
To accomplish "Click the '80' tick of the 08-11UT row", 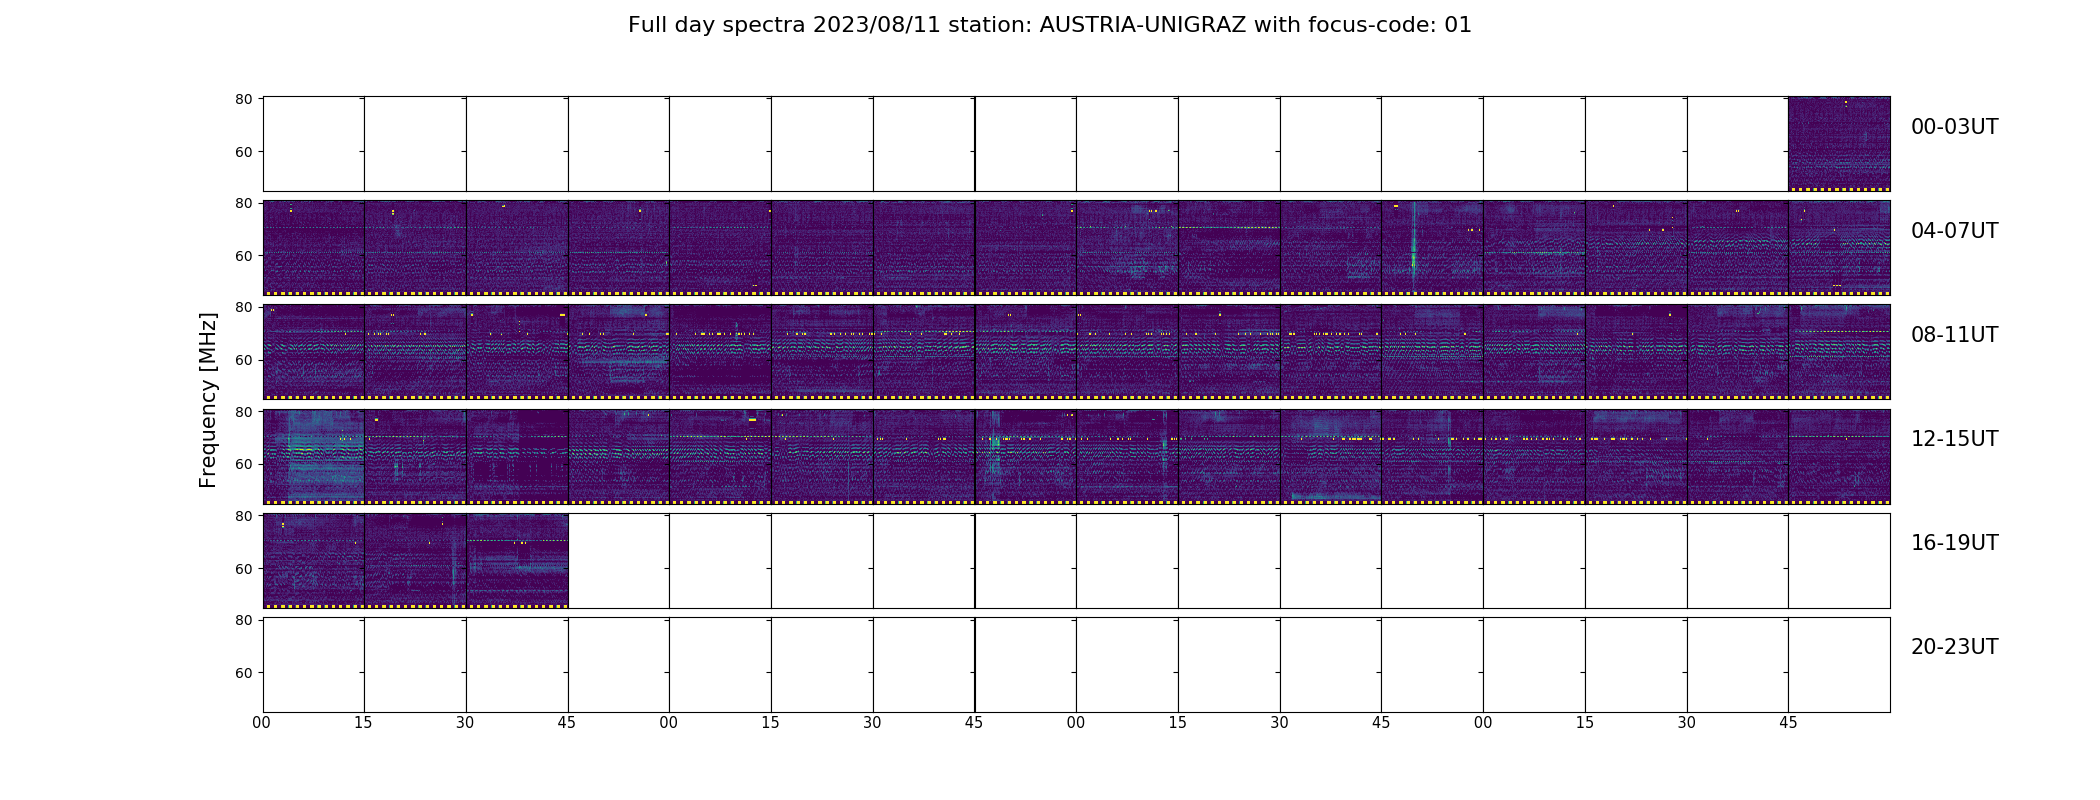I will (x=243, y=307).
